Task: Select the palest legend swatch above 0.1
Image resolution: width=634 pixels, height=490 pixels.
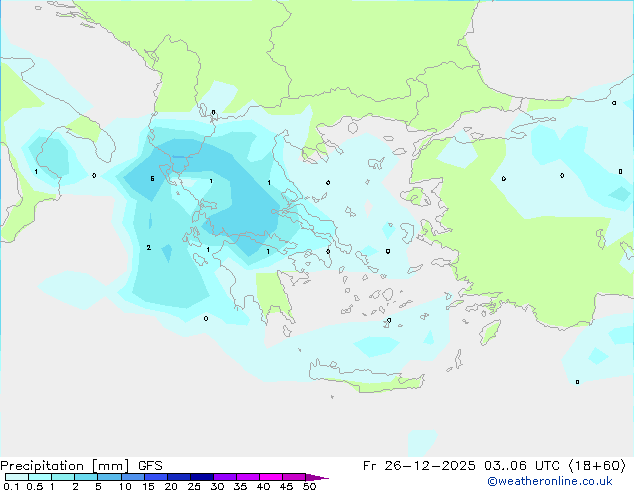Action: point(17,477)
